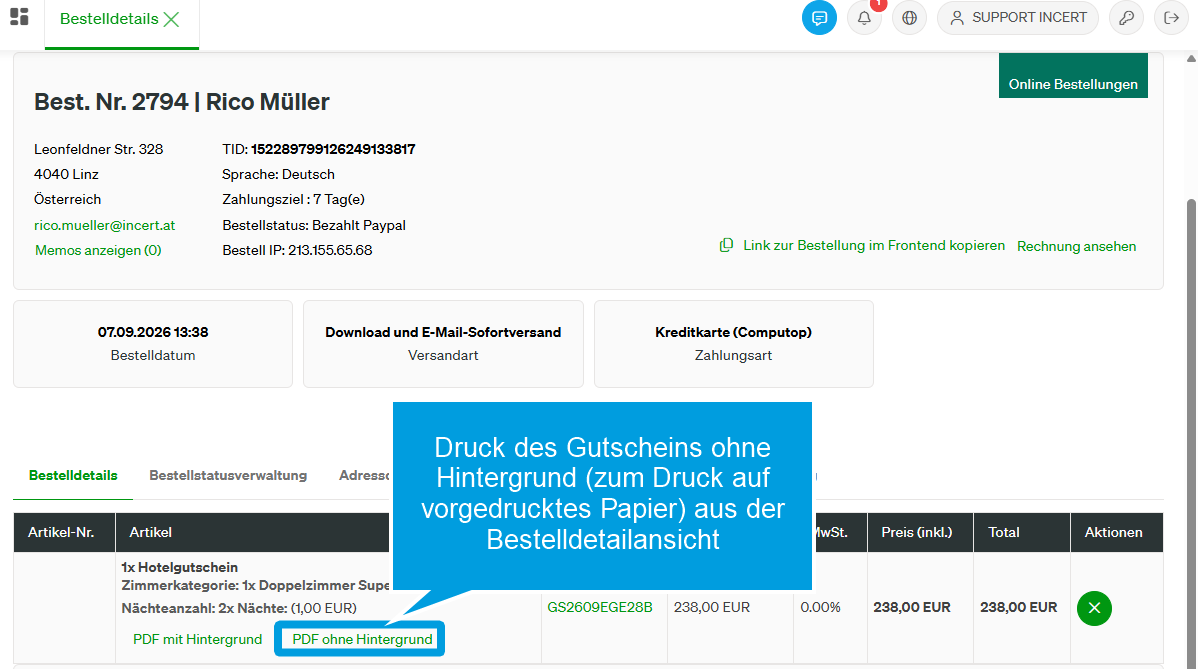This screenshot has height=669, width=1198.
Task: Open the blue chat messages icon
Action: pyautogui.click(x=819, y=18)
